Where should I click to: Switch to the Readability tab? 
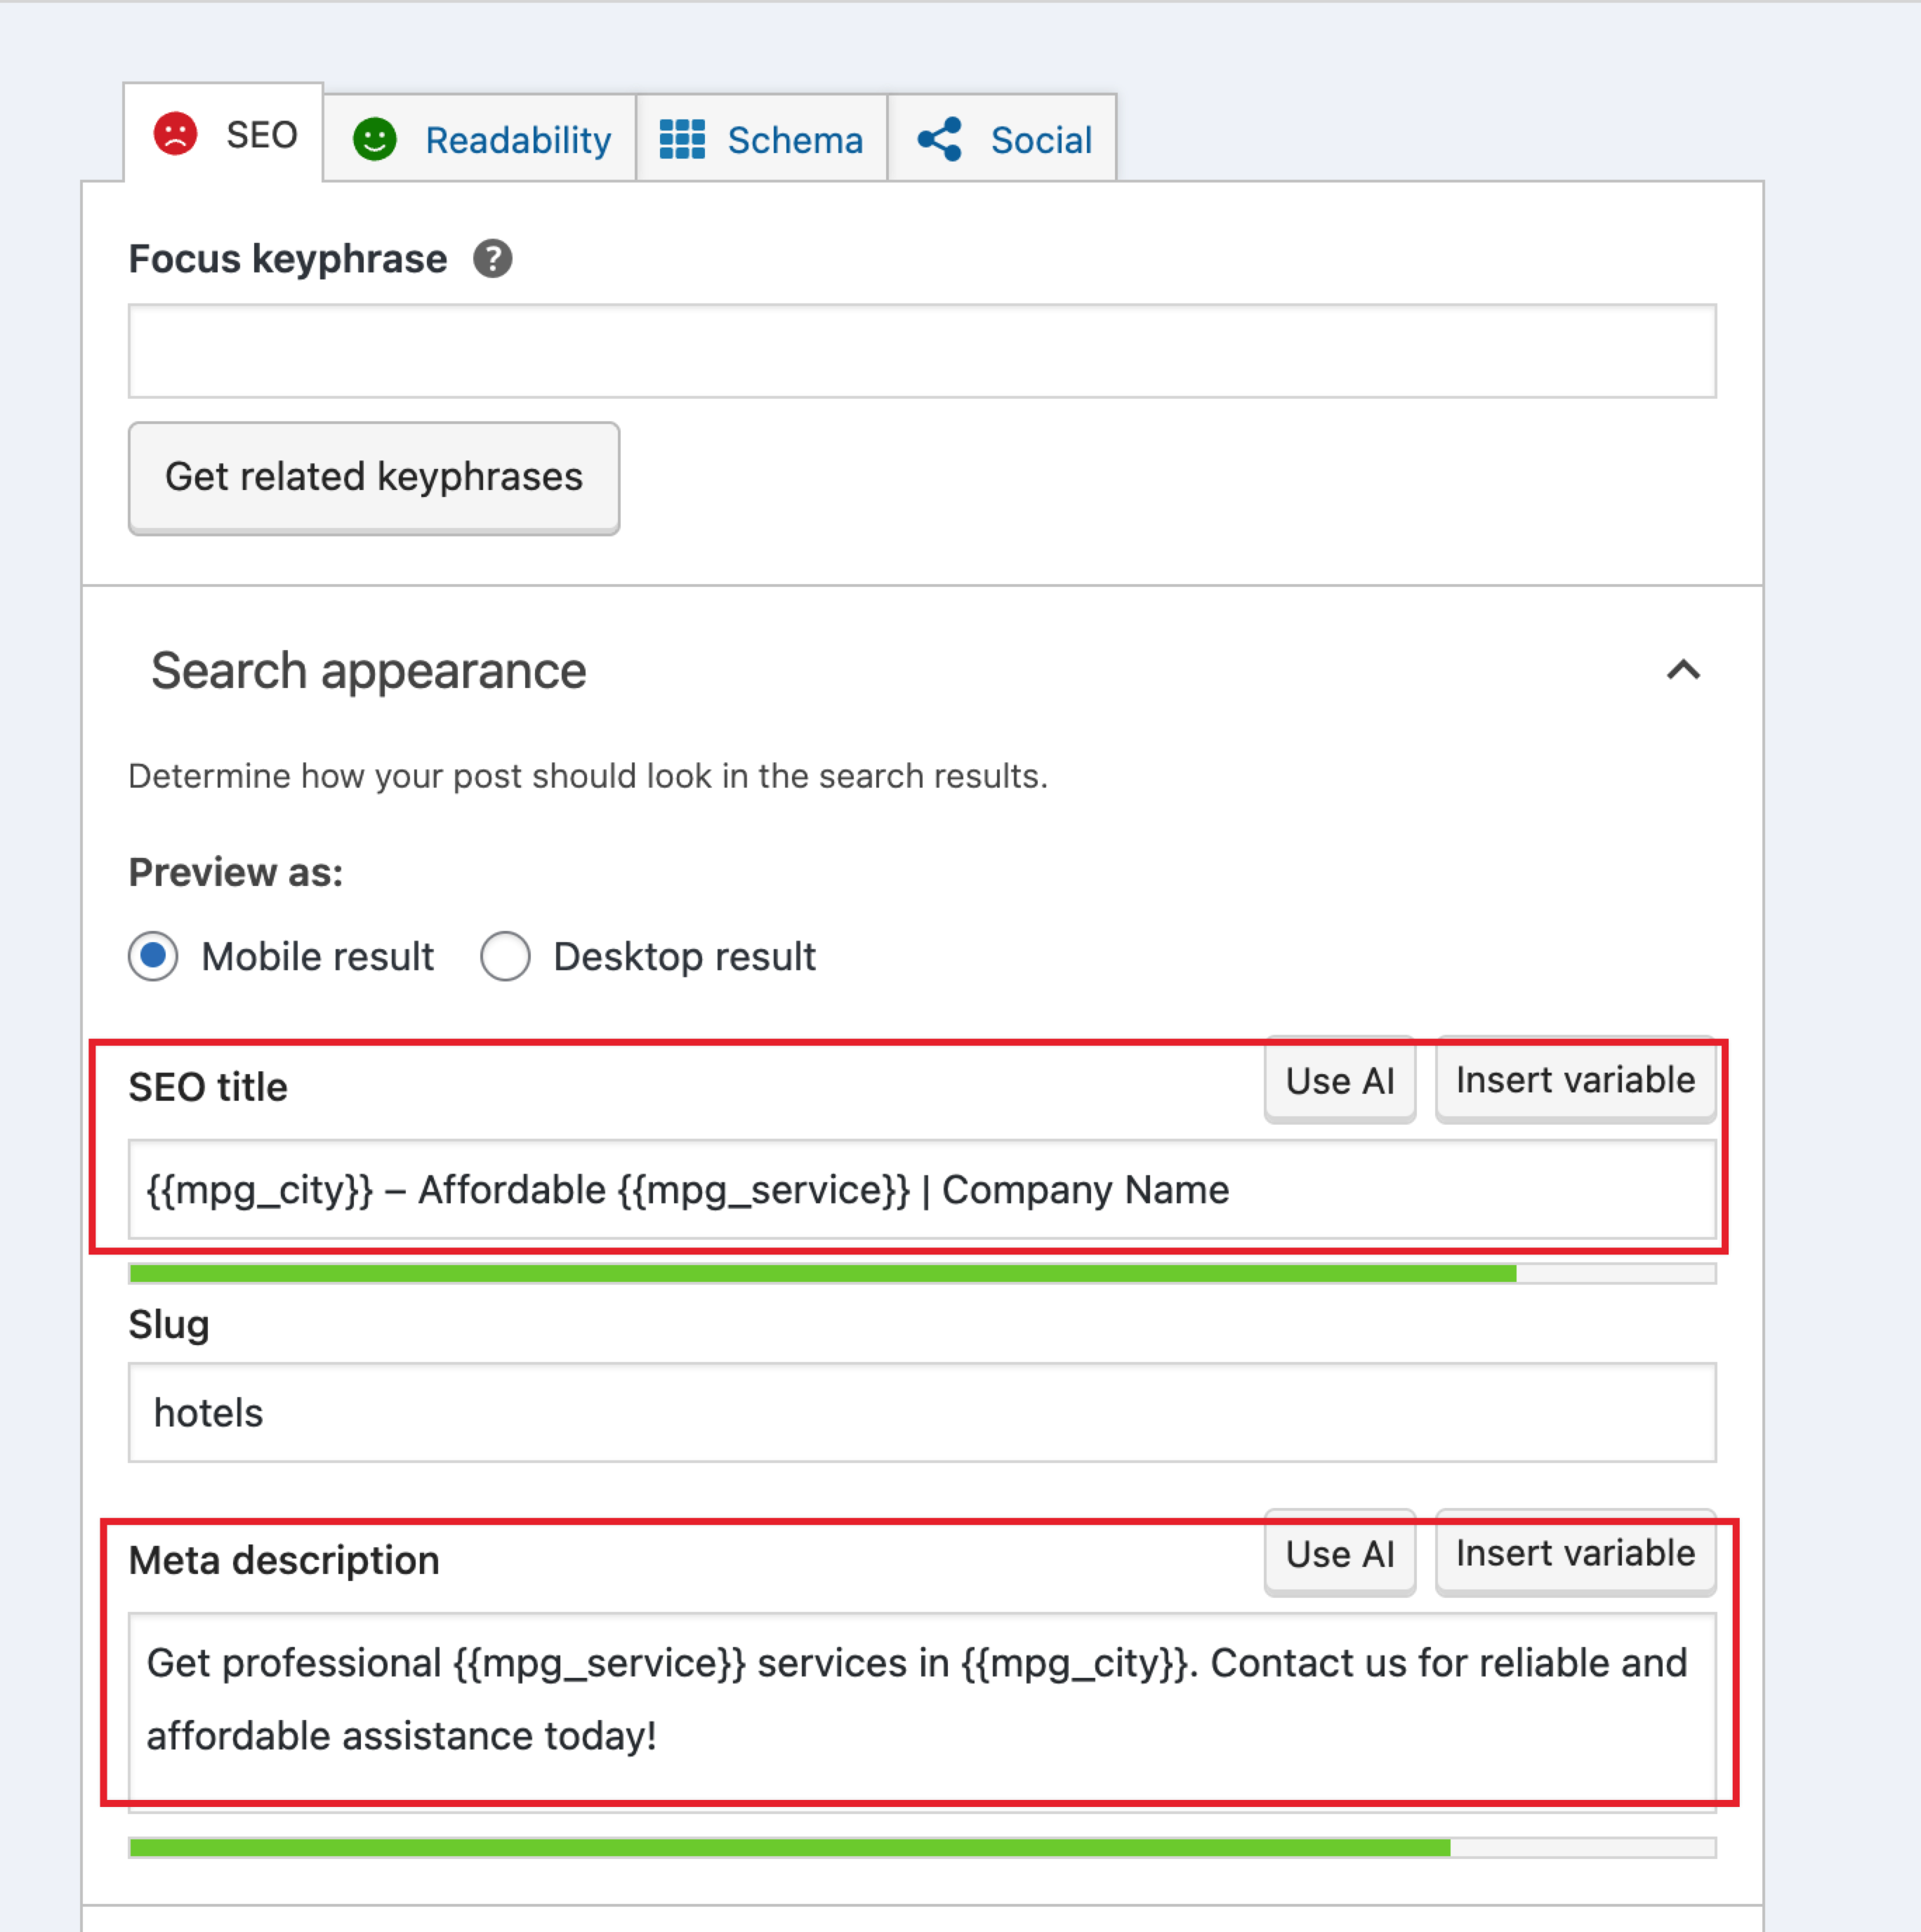(x=517, y=140)
